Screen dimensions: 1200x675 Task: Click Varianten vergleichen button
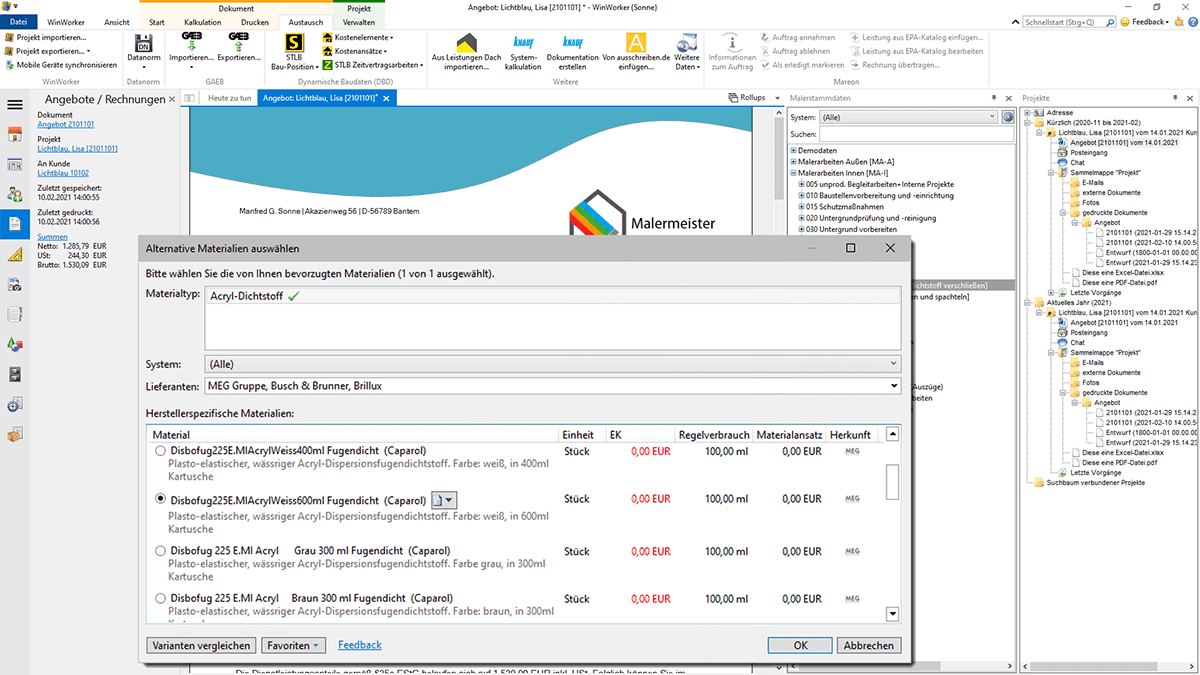point(201,646)
